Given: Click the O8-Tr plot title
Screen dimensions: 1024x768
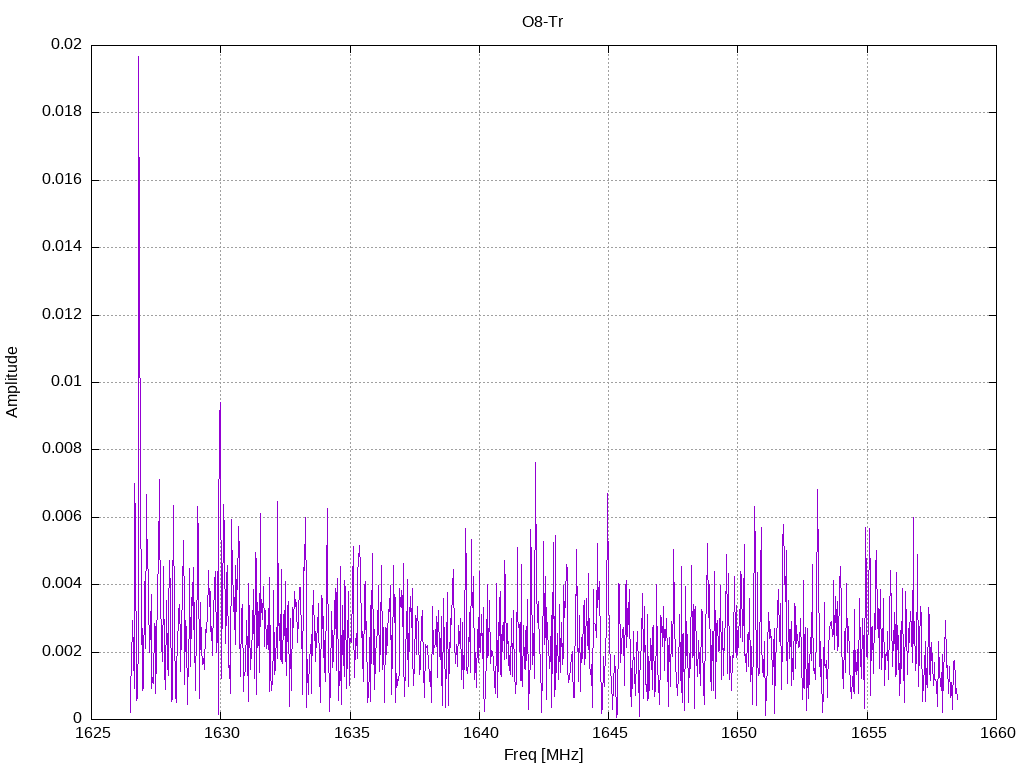Looking at the screenshot, I should click(x=543, y=21).
